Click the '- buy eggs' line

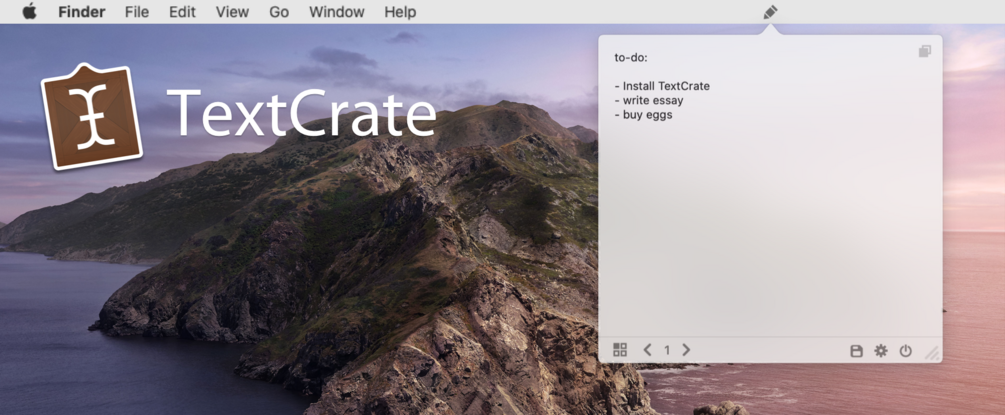pos(643,115)
